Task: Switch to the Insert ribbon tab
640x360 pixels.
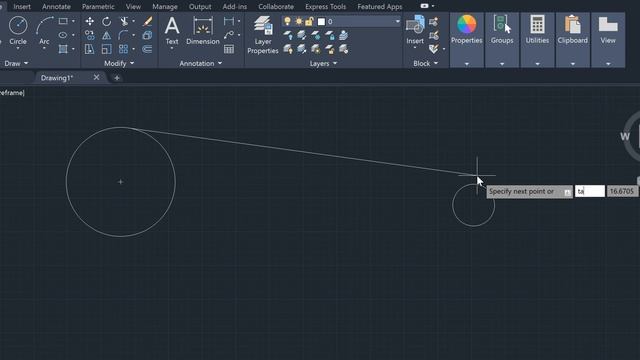Action: coord(22,7)
